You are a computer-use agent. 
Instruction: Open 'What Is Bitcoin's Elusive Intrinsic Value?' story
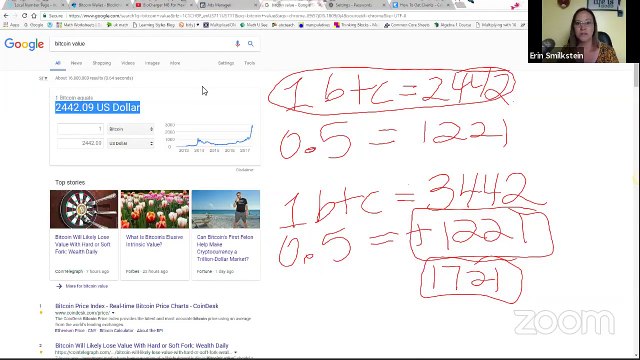(x=154, y=241)
